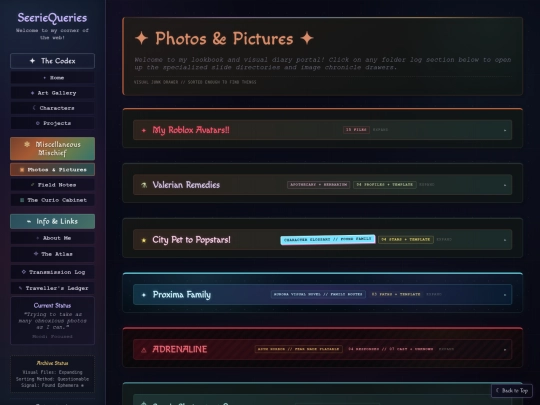Image resolution: width=540 pixels, height=405 pixels.
Task: Expand the Proxima Family section arrow
Action: tap(505, 295)
